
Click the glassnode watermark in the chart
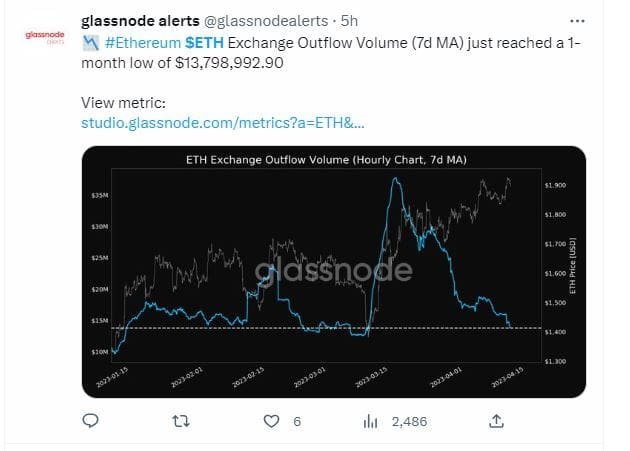333,271
